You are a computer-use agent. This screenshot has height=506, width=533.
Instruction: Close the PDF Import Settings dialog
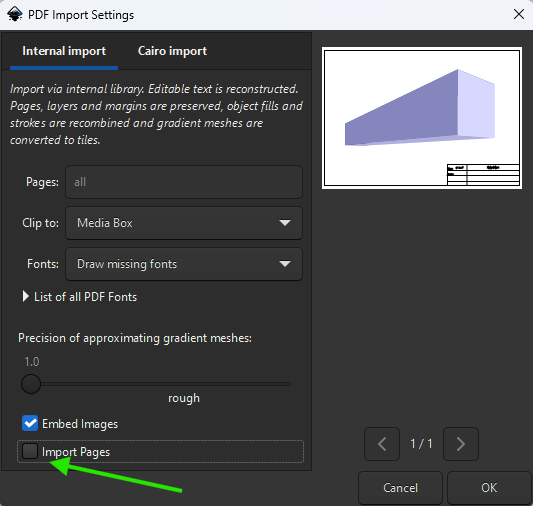tap(519, 14)
